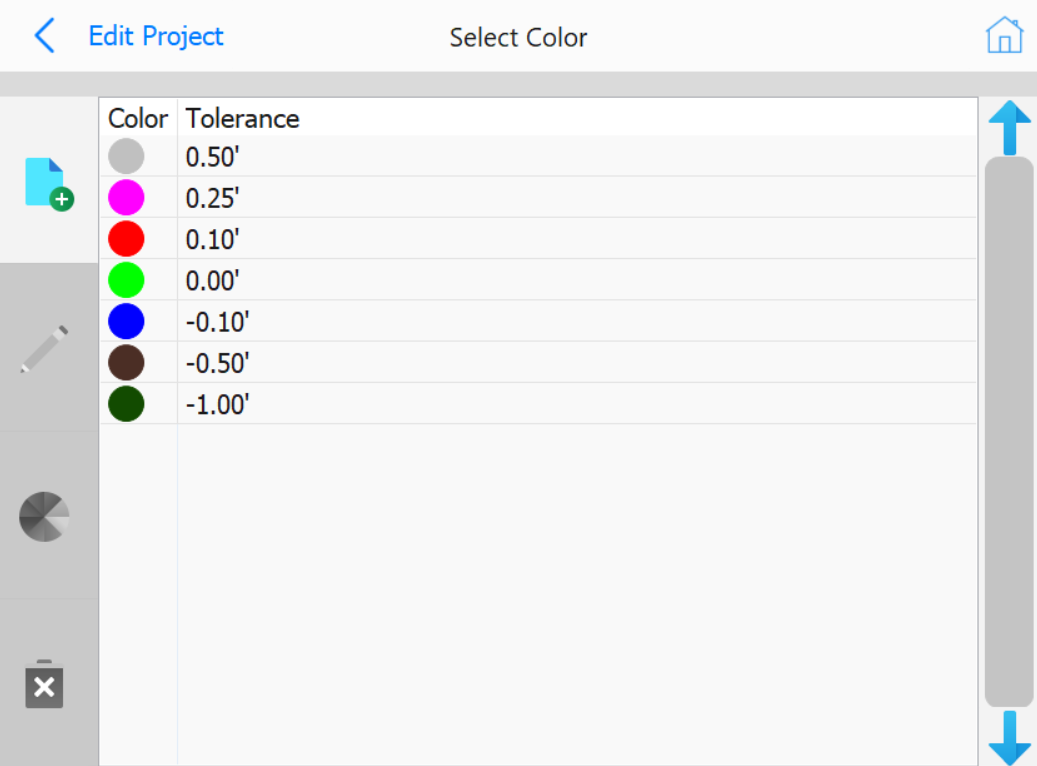Select the dark green color swatch
This screenshot has width=1037, height=766.
click(x=126, y=404)
